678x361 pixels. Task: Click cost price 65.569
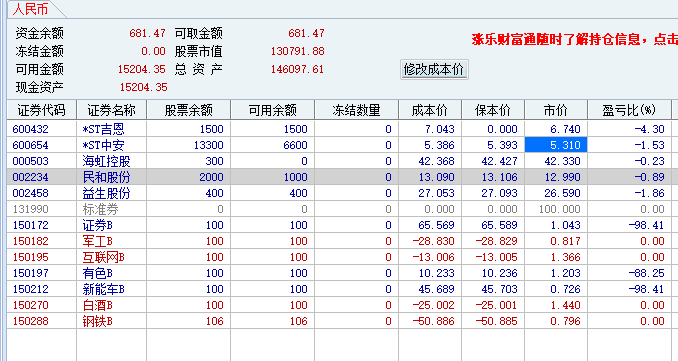pyautogui.click(x=436, y=225)
